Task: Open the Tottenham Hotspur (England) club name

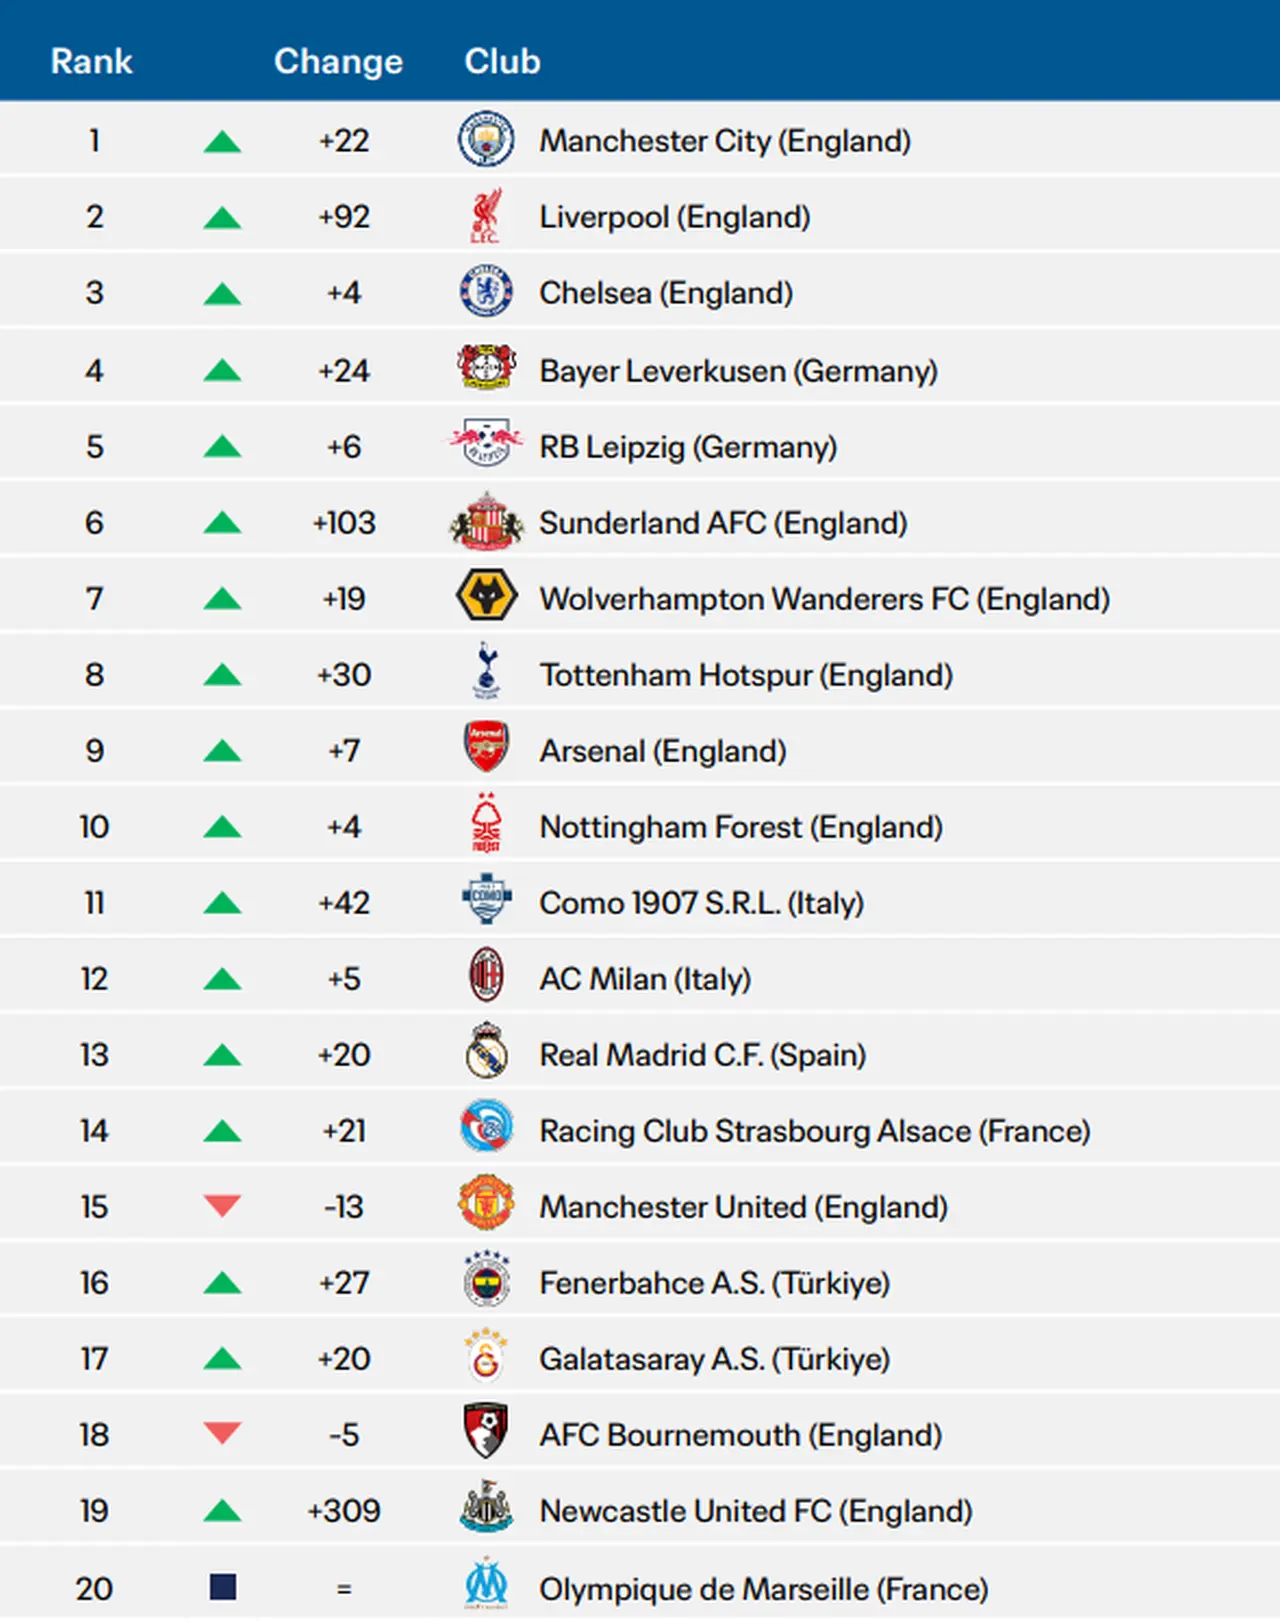Action: [x=746, y=675]
